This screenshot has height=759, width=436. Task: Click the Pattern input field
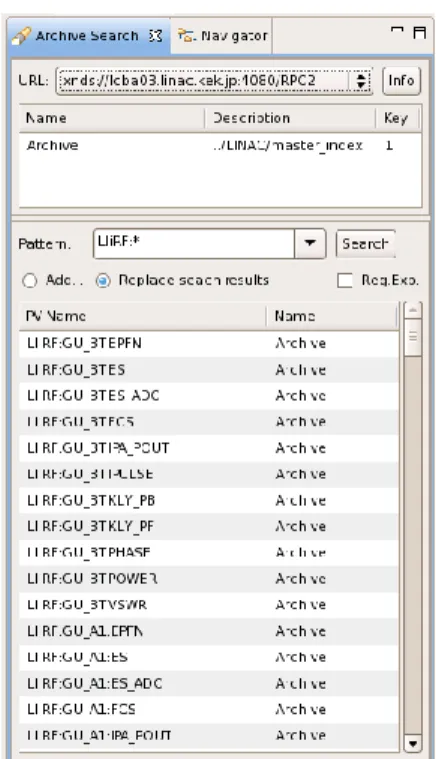pos(194,243)
